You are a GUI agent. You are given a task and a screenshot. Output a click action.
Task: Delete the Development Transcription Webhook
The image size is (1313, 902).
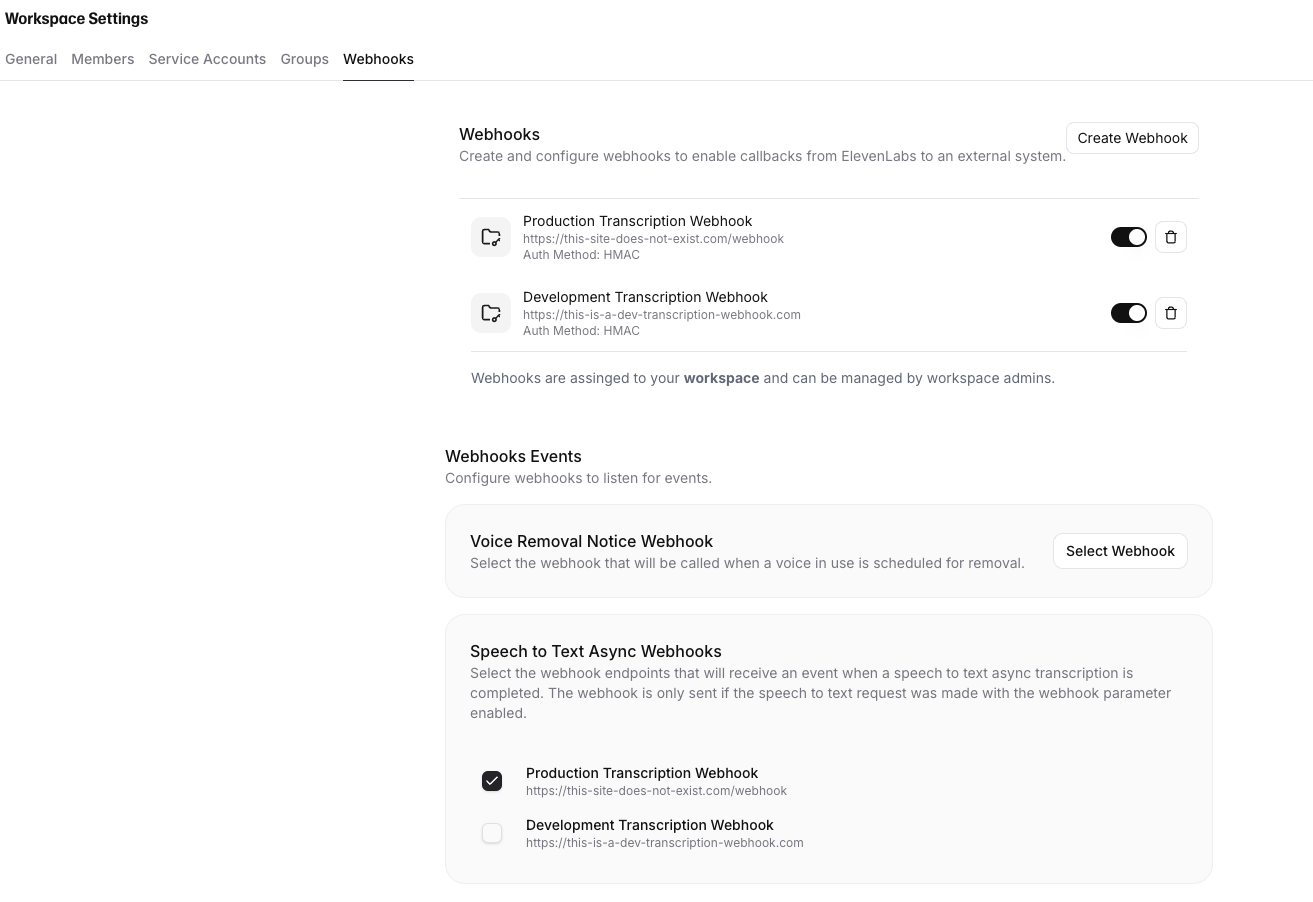pyautogui.click(x=1170, y=312)
